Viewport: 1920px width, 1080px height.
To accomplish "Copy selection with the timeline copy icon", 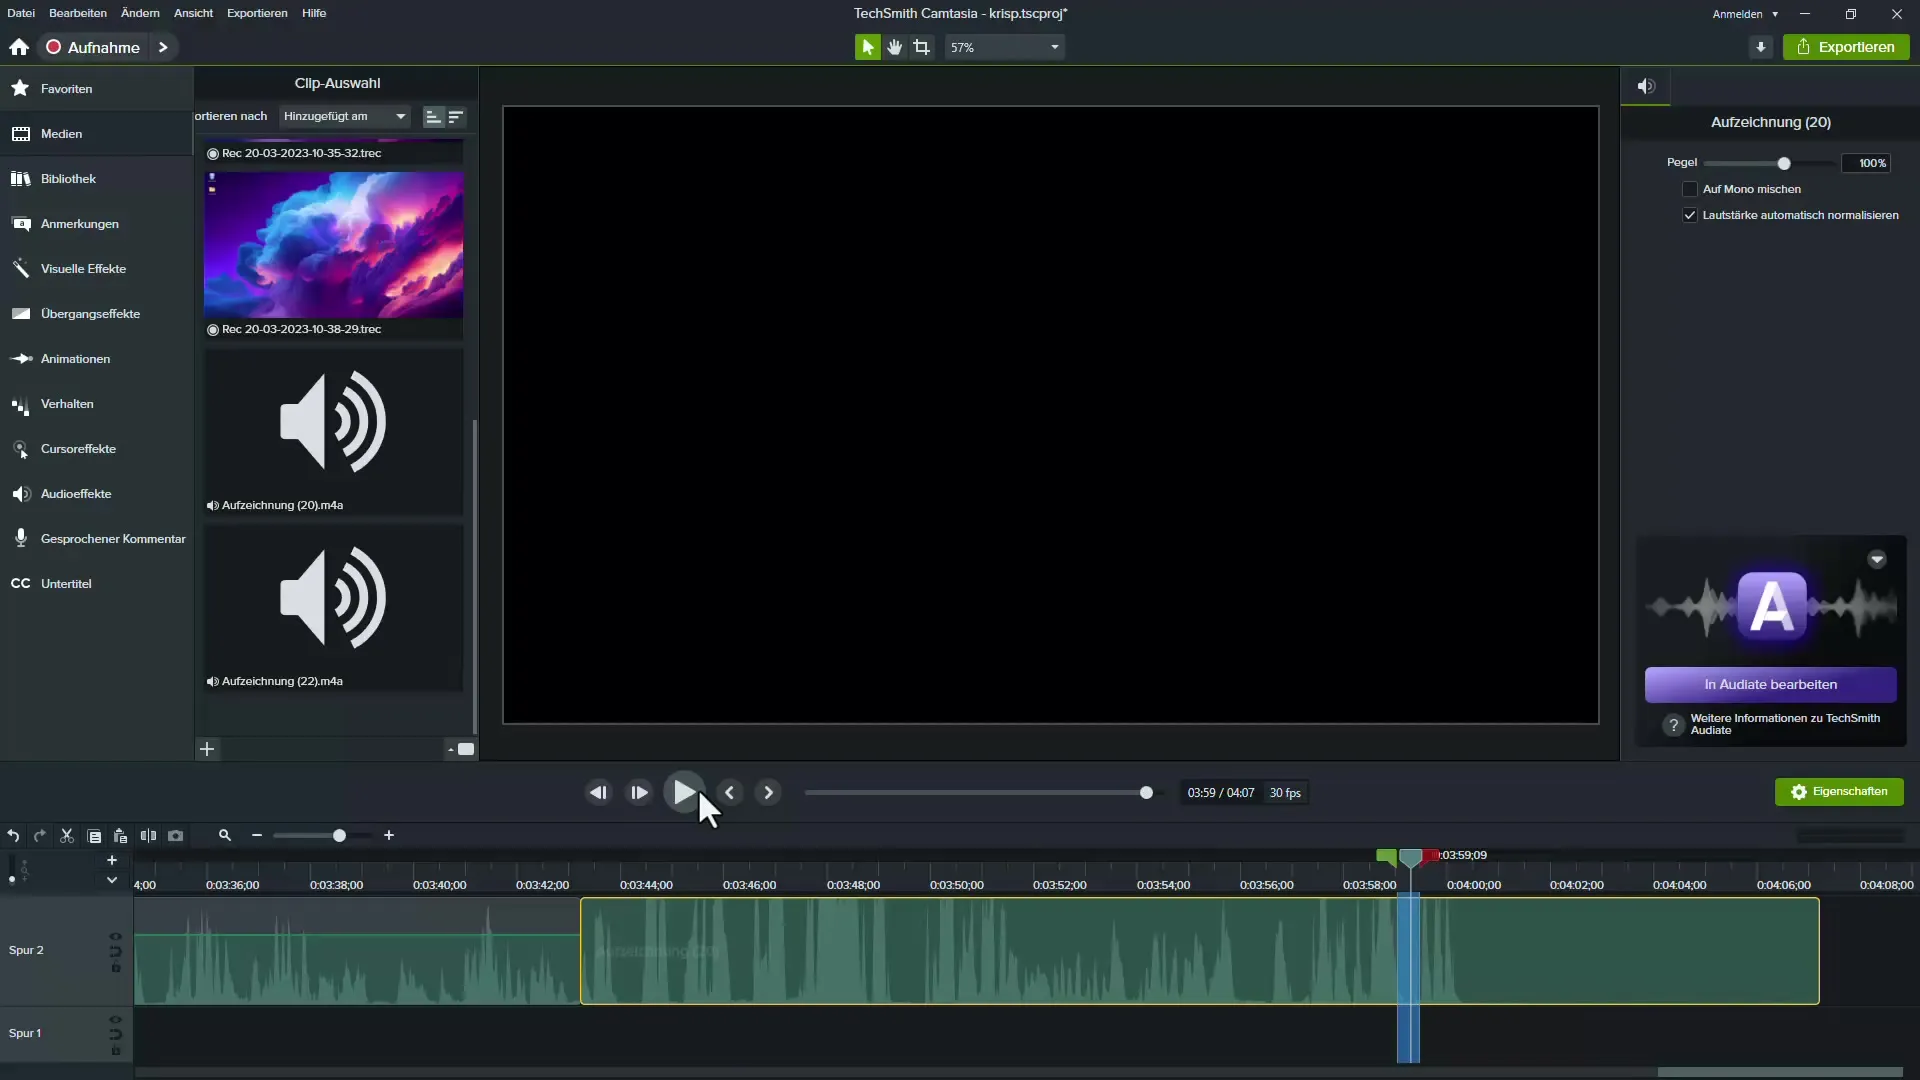I will pos(94,836).
